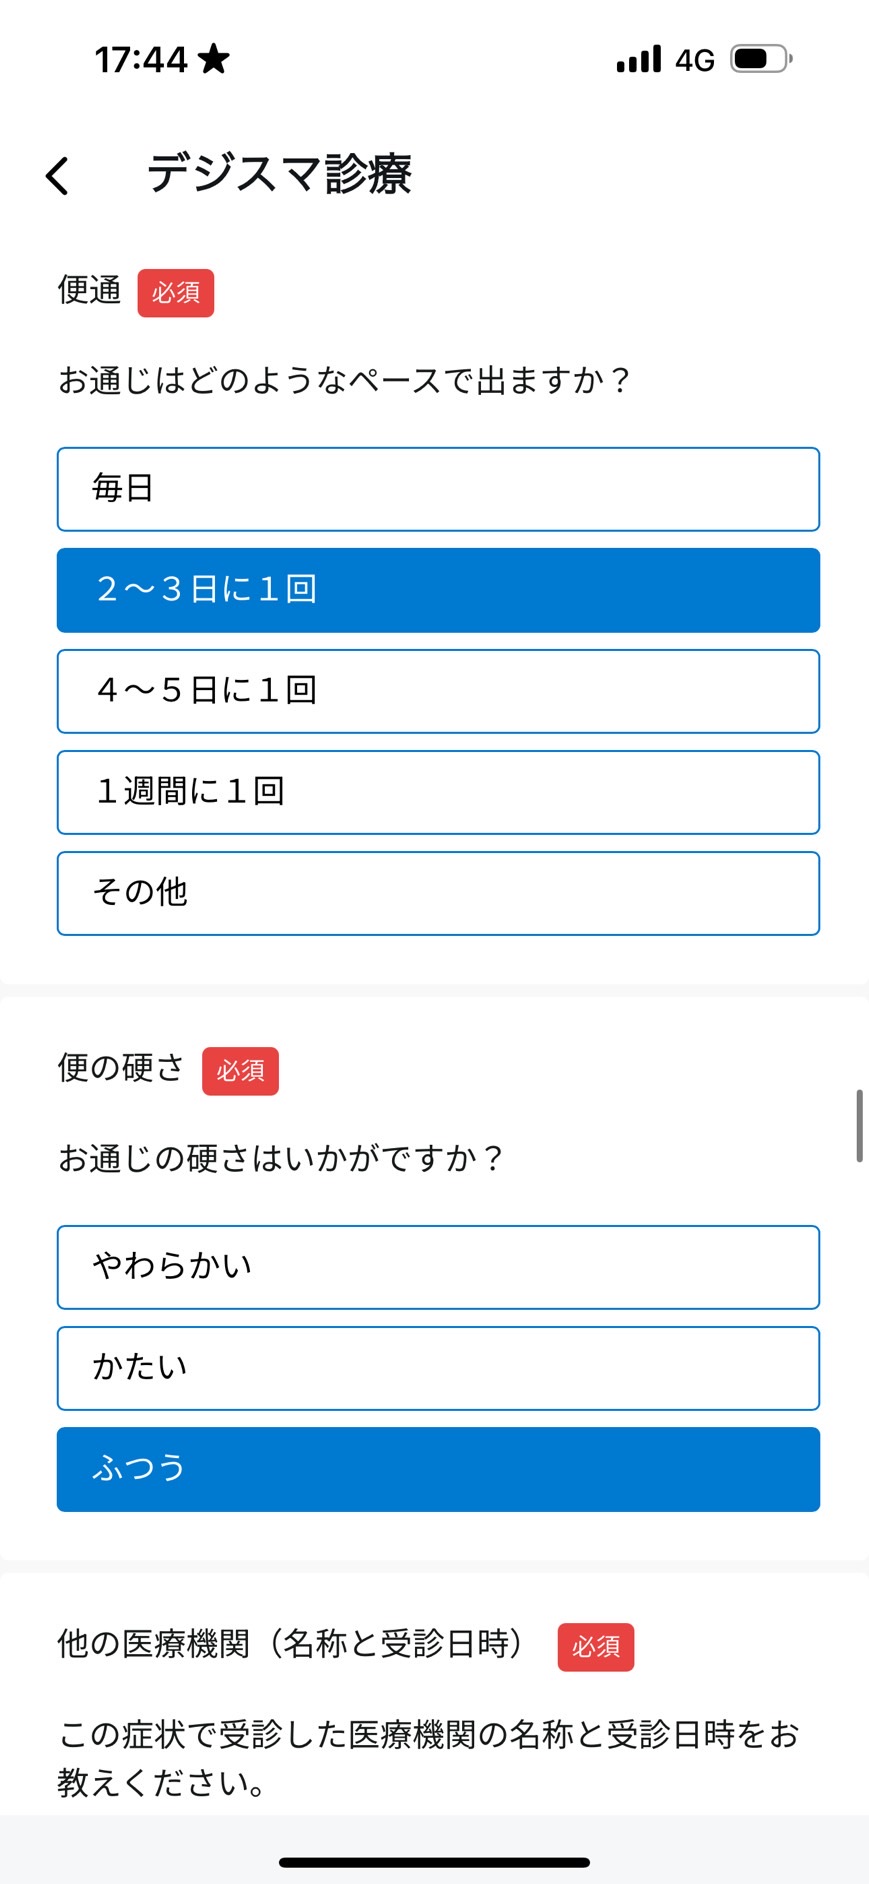Viewport: 869px width, 1884px height.
Task: Select the 毎日 option
Action: 438,489
